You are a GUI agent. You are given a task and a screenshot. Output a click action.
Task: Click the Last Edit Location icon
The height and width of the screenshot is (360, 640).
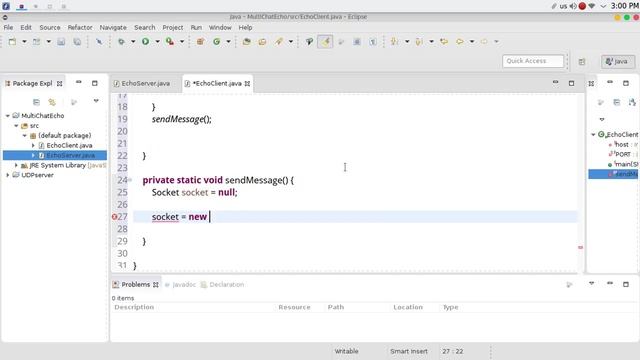tap(444, 42)
